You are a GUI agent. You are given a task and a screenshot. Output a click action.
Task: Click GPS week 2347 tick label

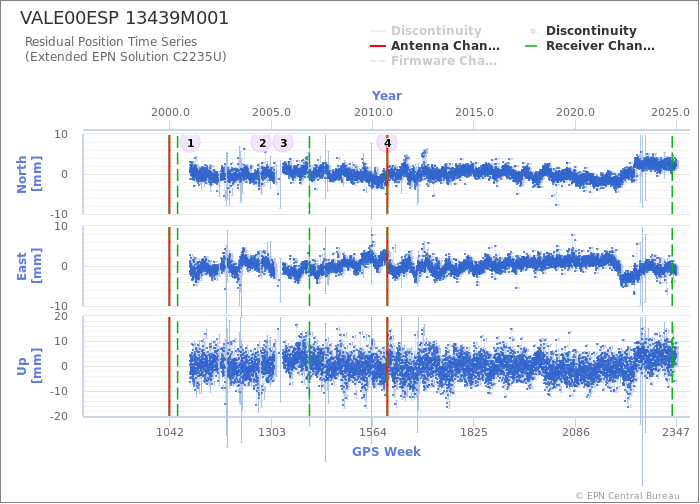coord(675,432)
